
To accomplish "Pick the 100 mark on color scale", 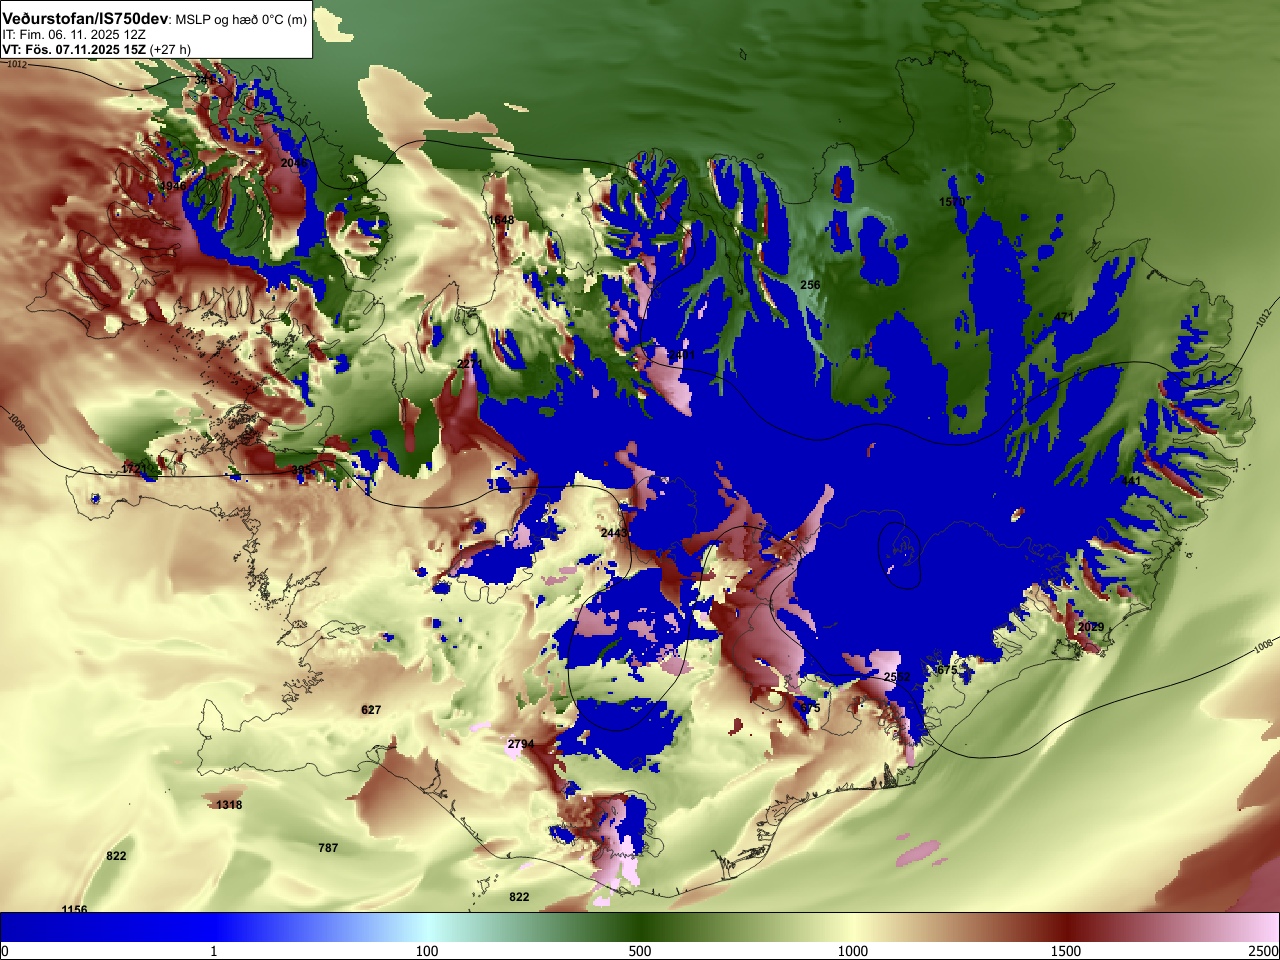I will pos(427,951).
